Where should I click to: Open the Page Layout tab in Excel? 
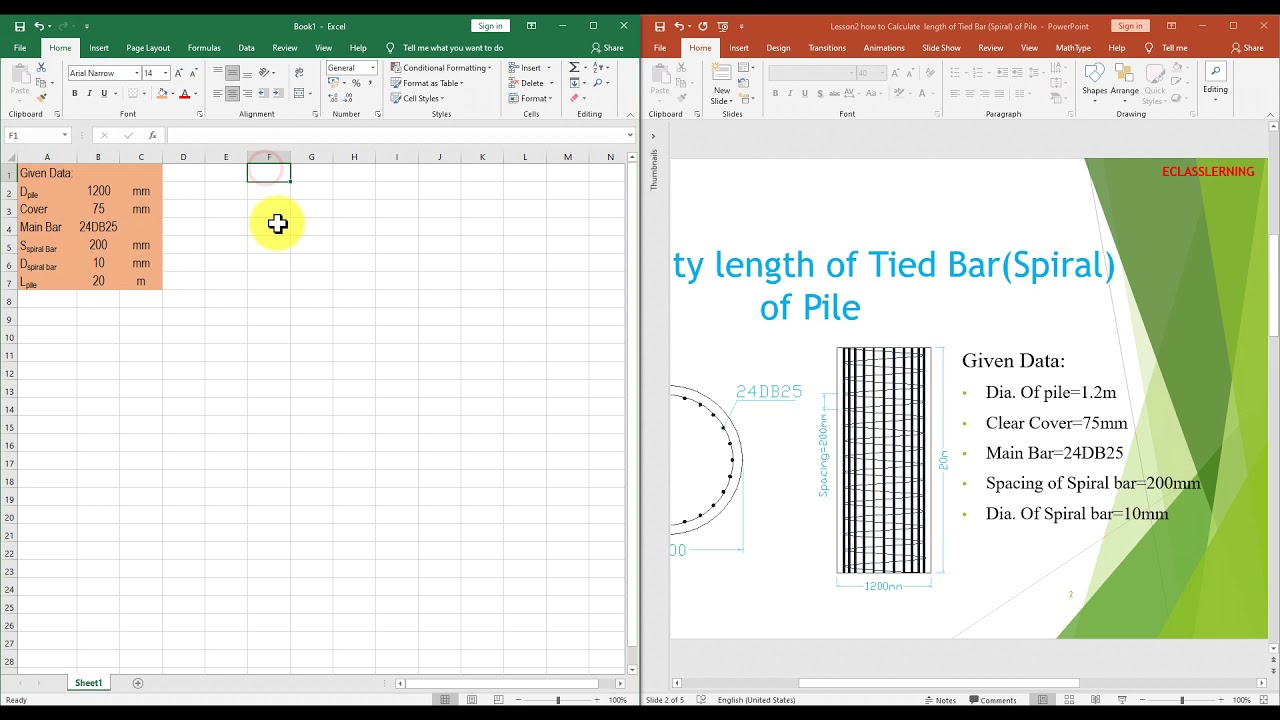tap(148, 47)
